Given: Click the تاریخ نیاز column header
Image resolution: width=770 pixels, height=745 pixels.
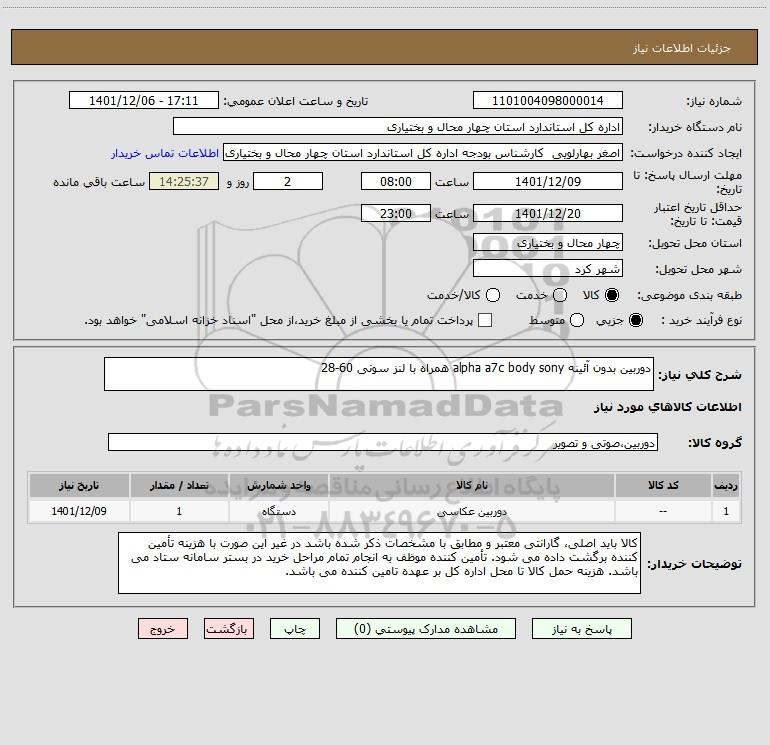Looking at the screenshot, I should (x=79, y=485).
